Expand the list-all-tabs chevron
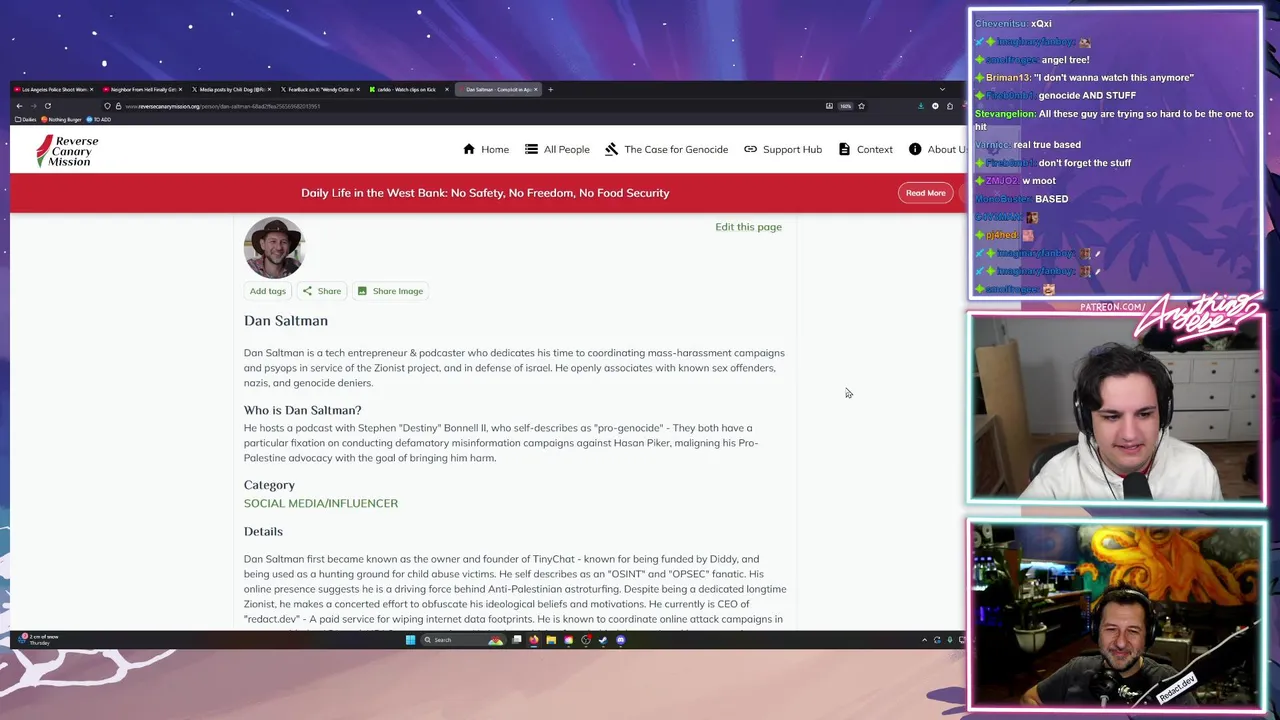The image size is (1280, 720). tap(942, 90)
